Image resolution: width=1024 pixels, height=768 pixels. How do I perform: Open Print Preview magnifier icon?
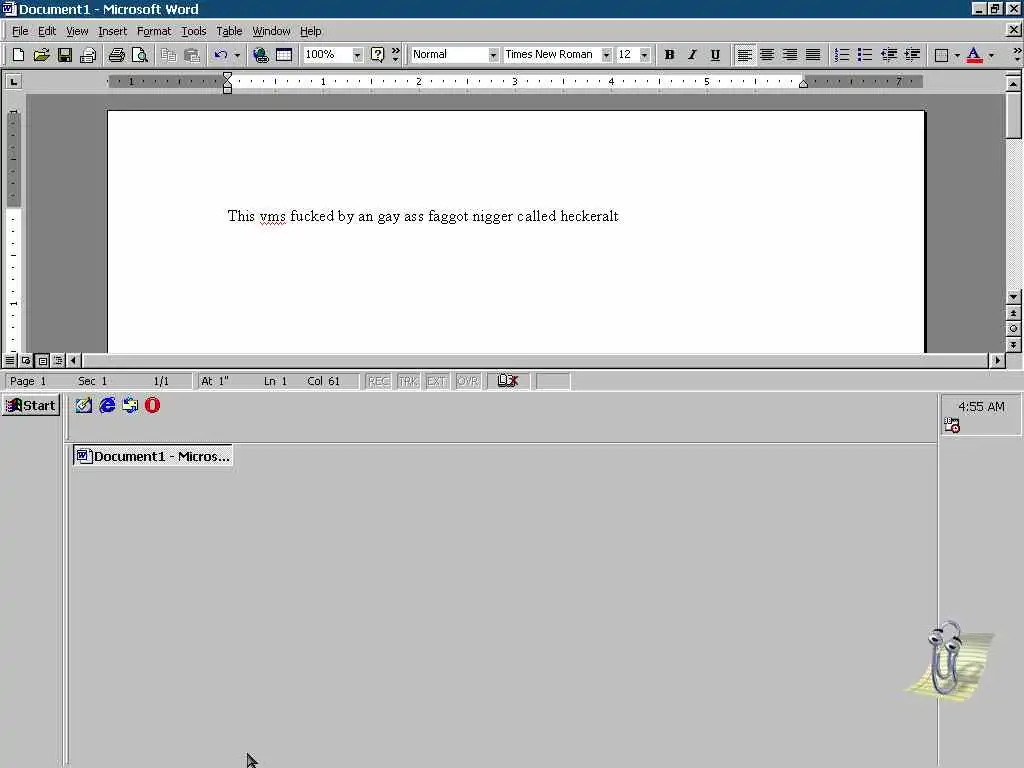(140, 55)
